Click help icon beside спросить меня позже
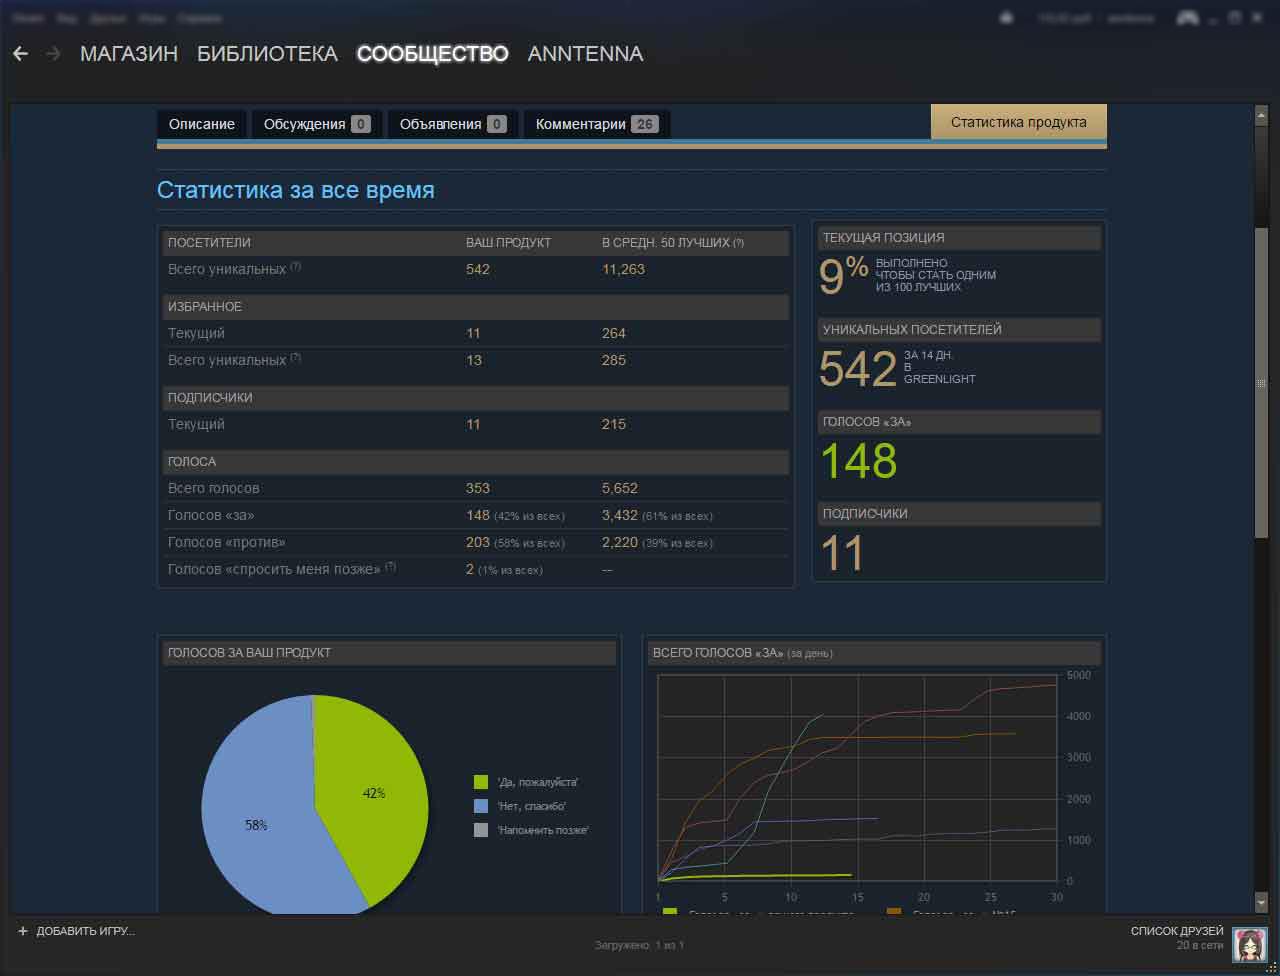Viewport: 1280px width, 976px height. click(x=390, y=568)
